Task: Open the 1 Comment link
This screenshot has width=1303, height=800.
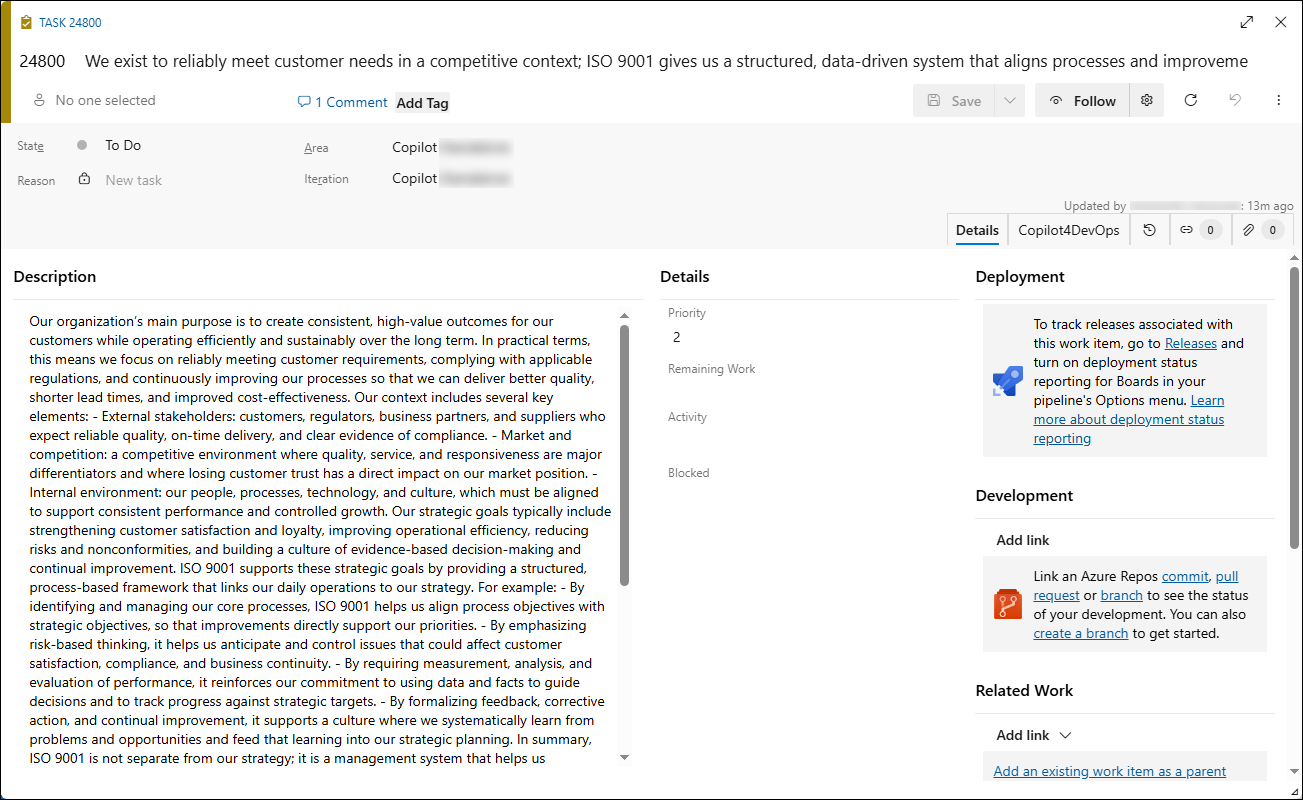Action: point(342,102)
